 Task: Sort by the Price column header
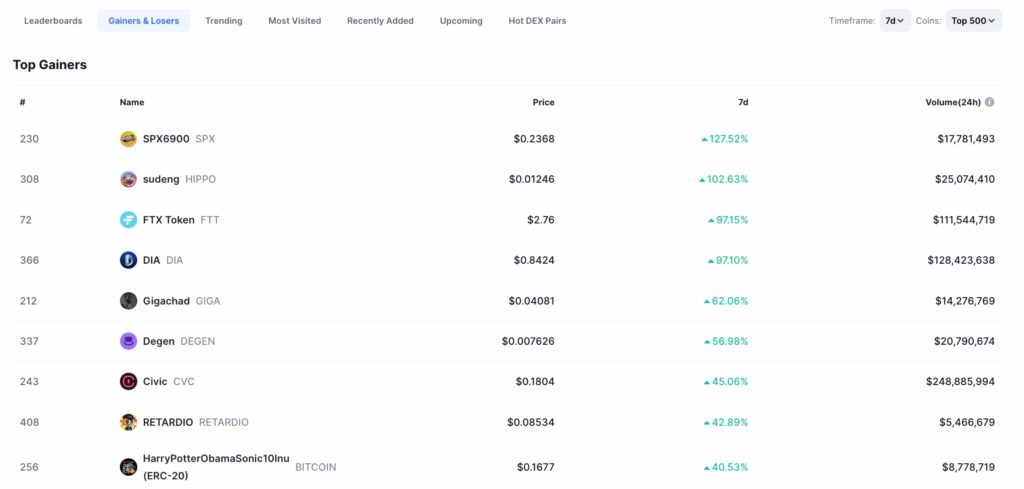(543, 103)
